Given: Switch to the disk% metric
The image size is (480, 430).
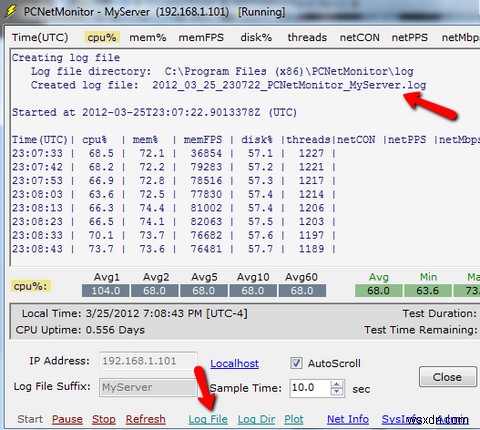Looking at the screenshot, I should point(256,37).
